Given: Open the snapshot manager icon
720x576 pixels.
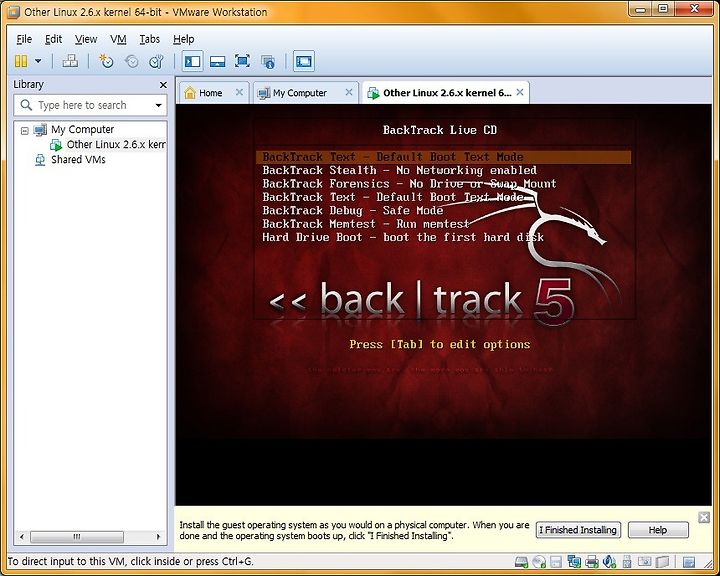Looking at the screenshot, I should click(157, 61).
